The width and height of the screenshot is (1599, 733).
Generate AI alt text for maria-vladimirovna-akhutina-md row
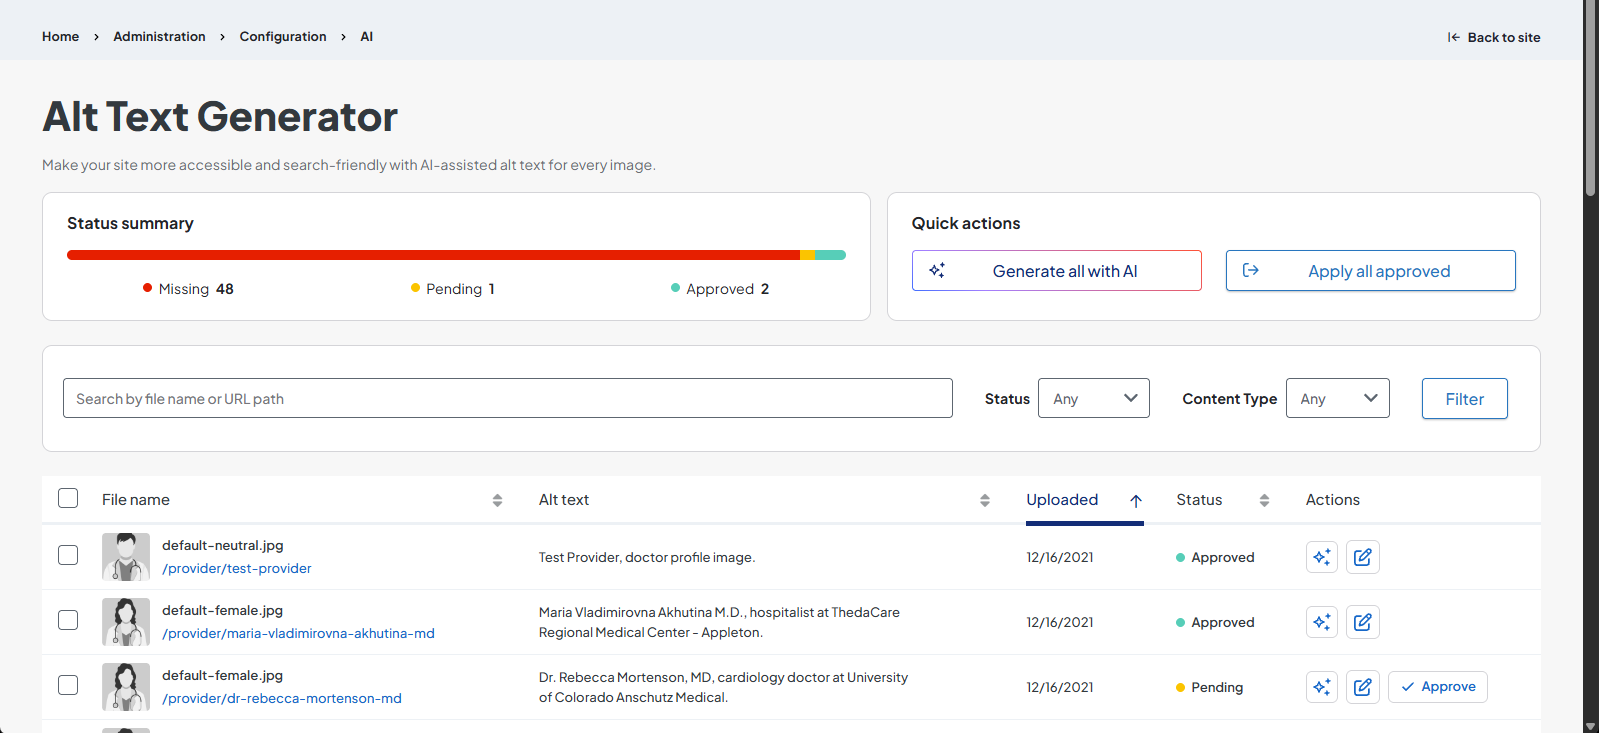(x=1321, y=622)
